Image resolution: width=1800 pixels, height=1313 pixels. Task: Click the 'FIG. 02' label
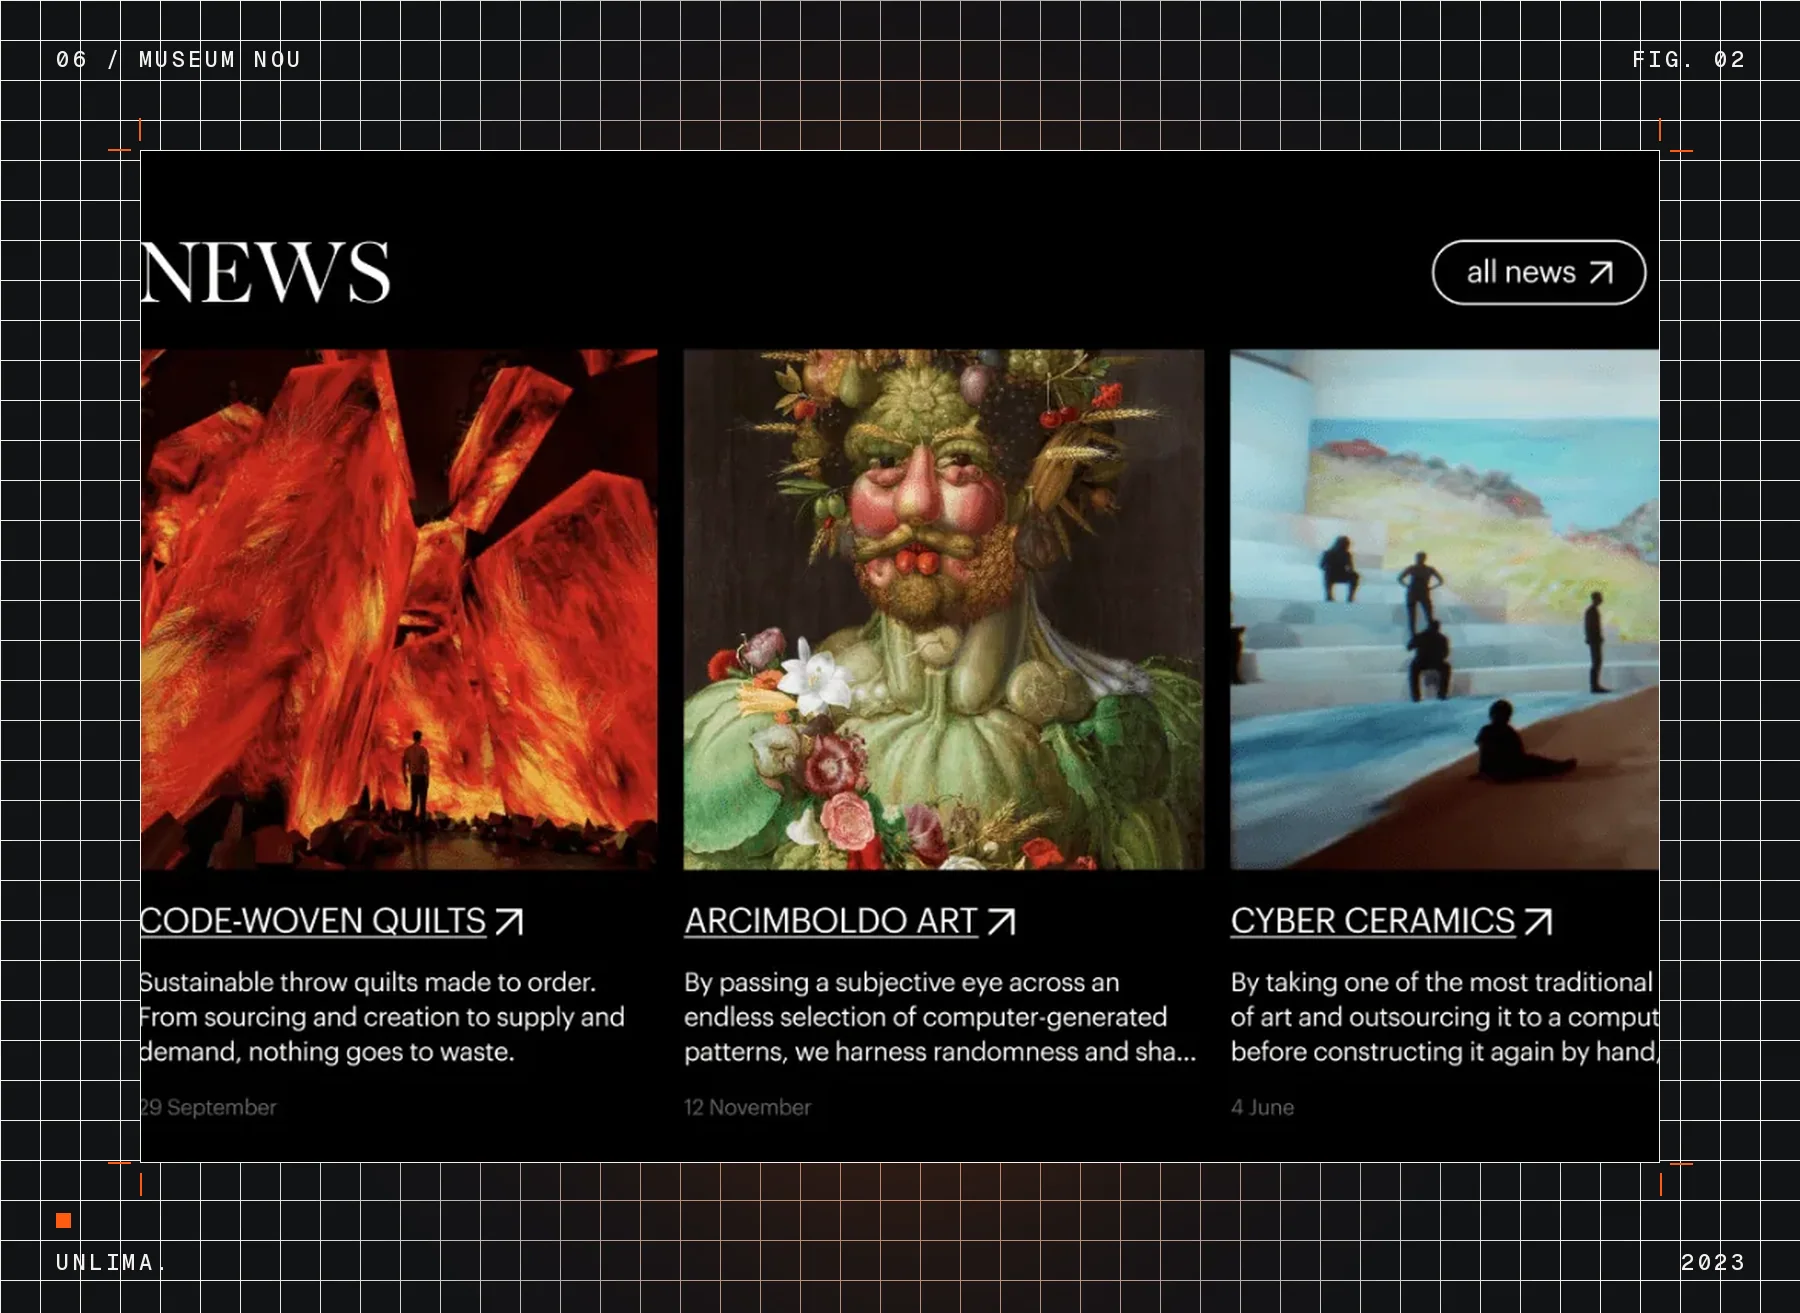click(x=1689, y=60)
